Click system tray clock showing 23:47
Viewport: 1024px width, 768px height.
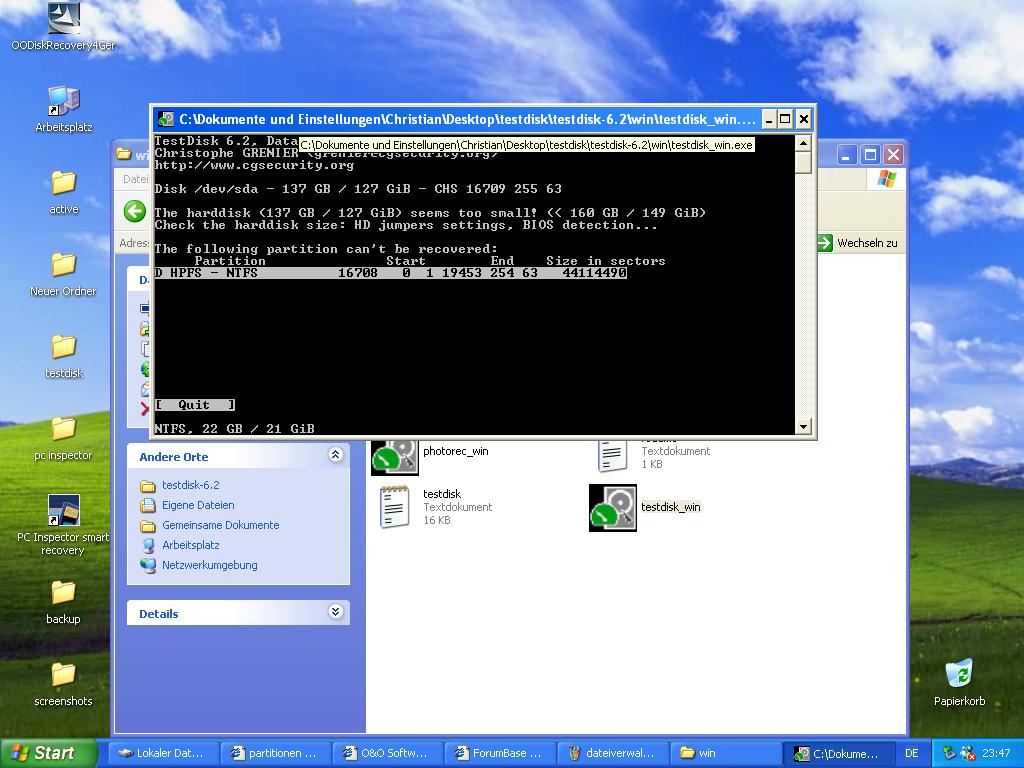click(x=996, y=754)
